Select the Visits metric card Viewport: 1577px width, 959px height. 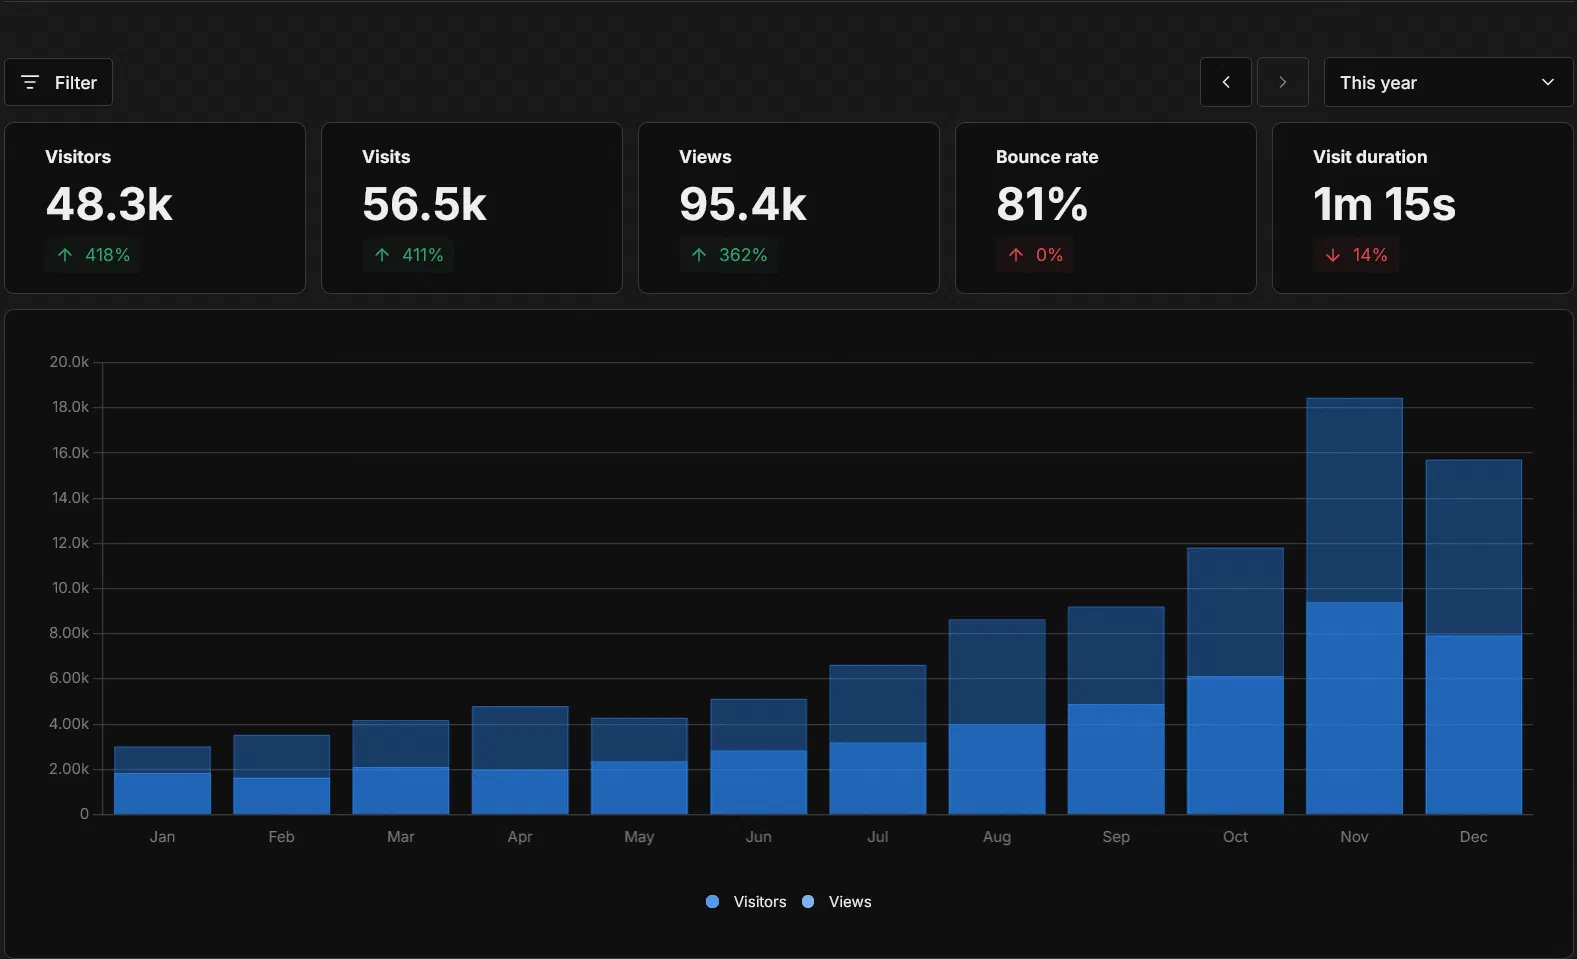tap(472, 208)
